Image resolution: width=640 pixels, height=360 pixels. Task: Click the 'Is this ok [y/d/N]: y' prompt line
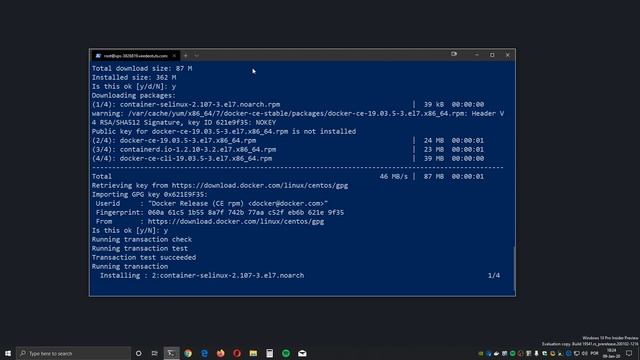tap(133, 86)
